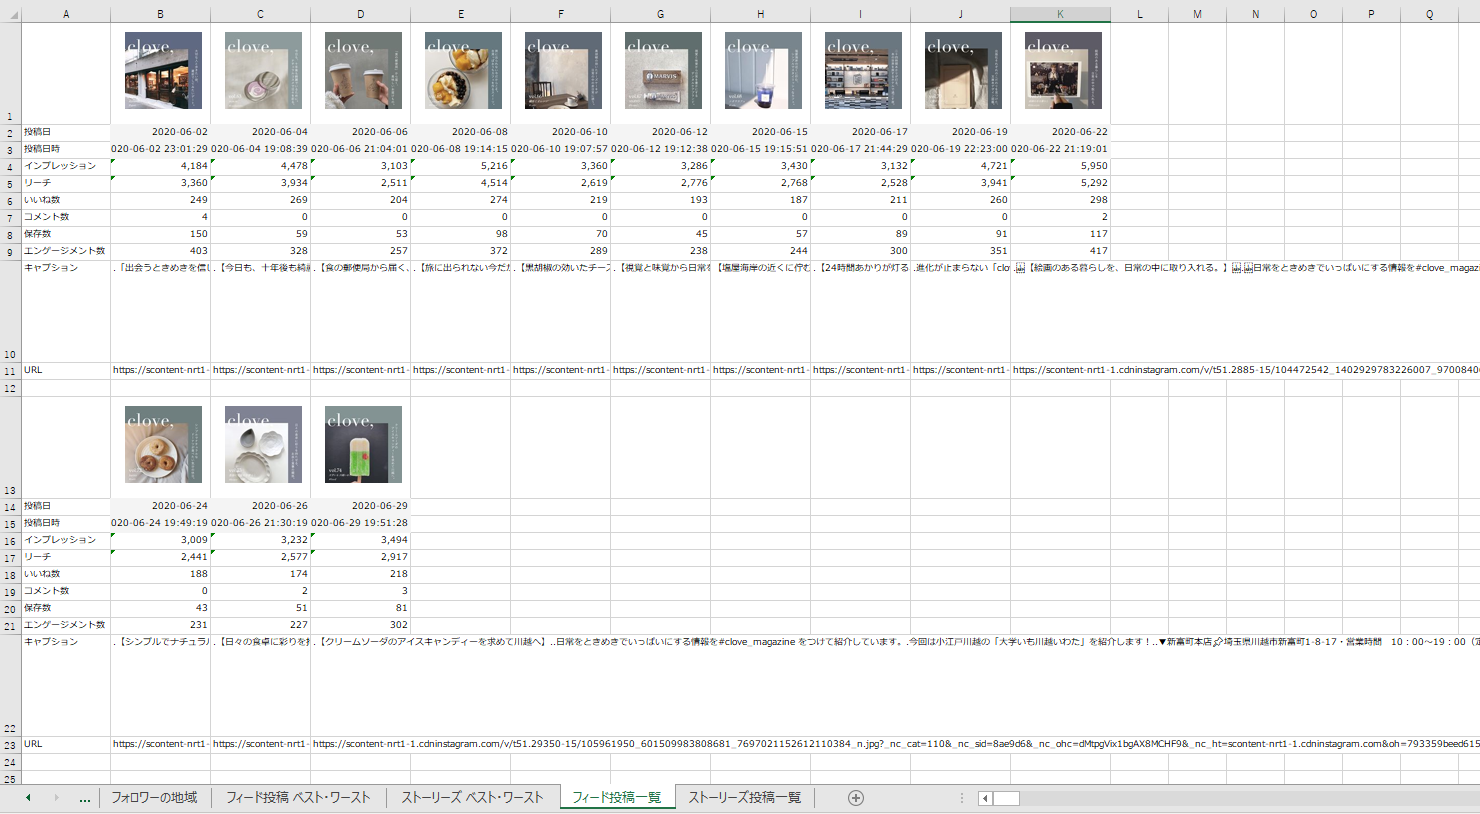Select the ストーリーズ投稿一覧 sheet tab
Screen dimensions: 1480x814
coord(744,798)
